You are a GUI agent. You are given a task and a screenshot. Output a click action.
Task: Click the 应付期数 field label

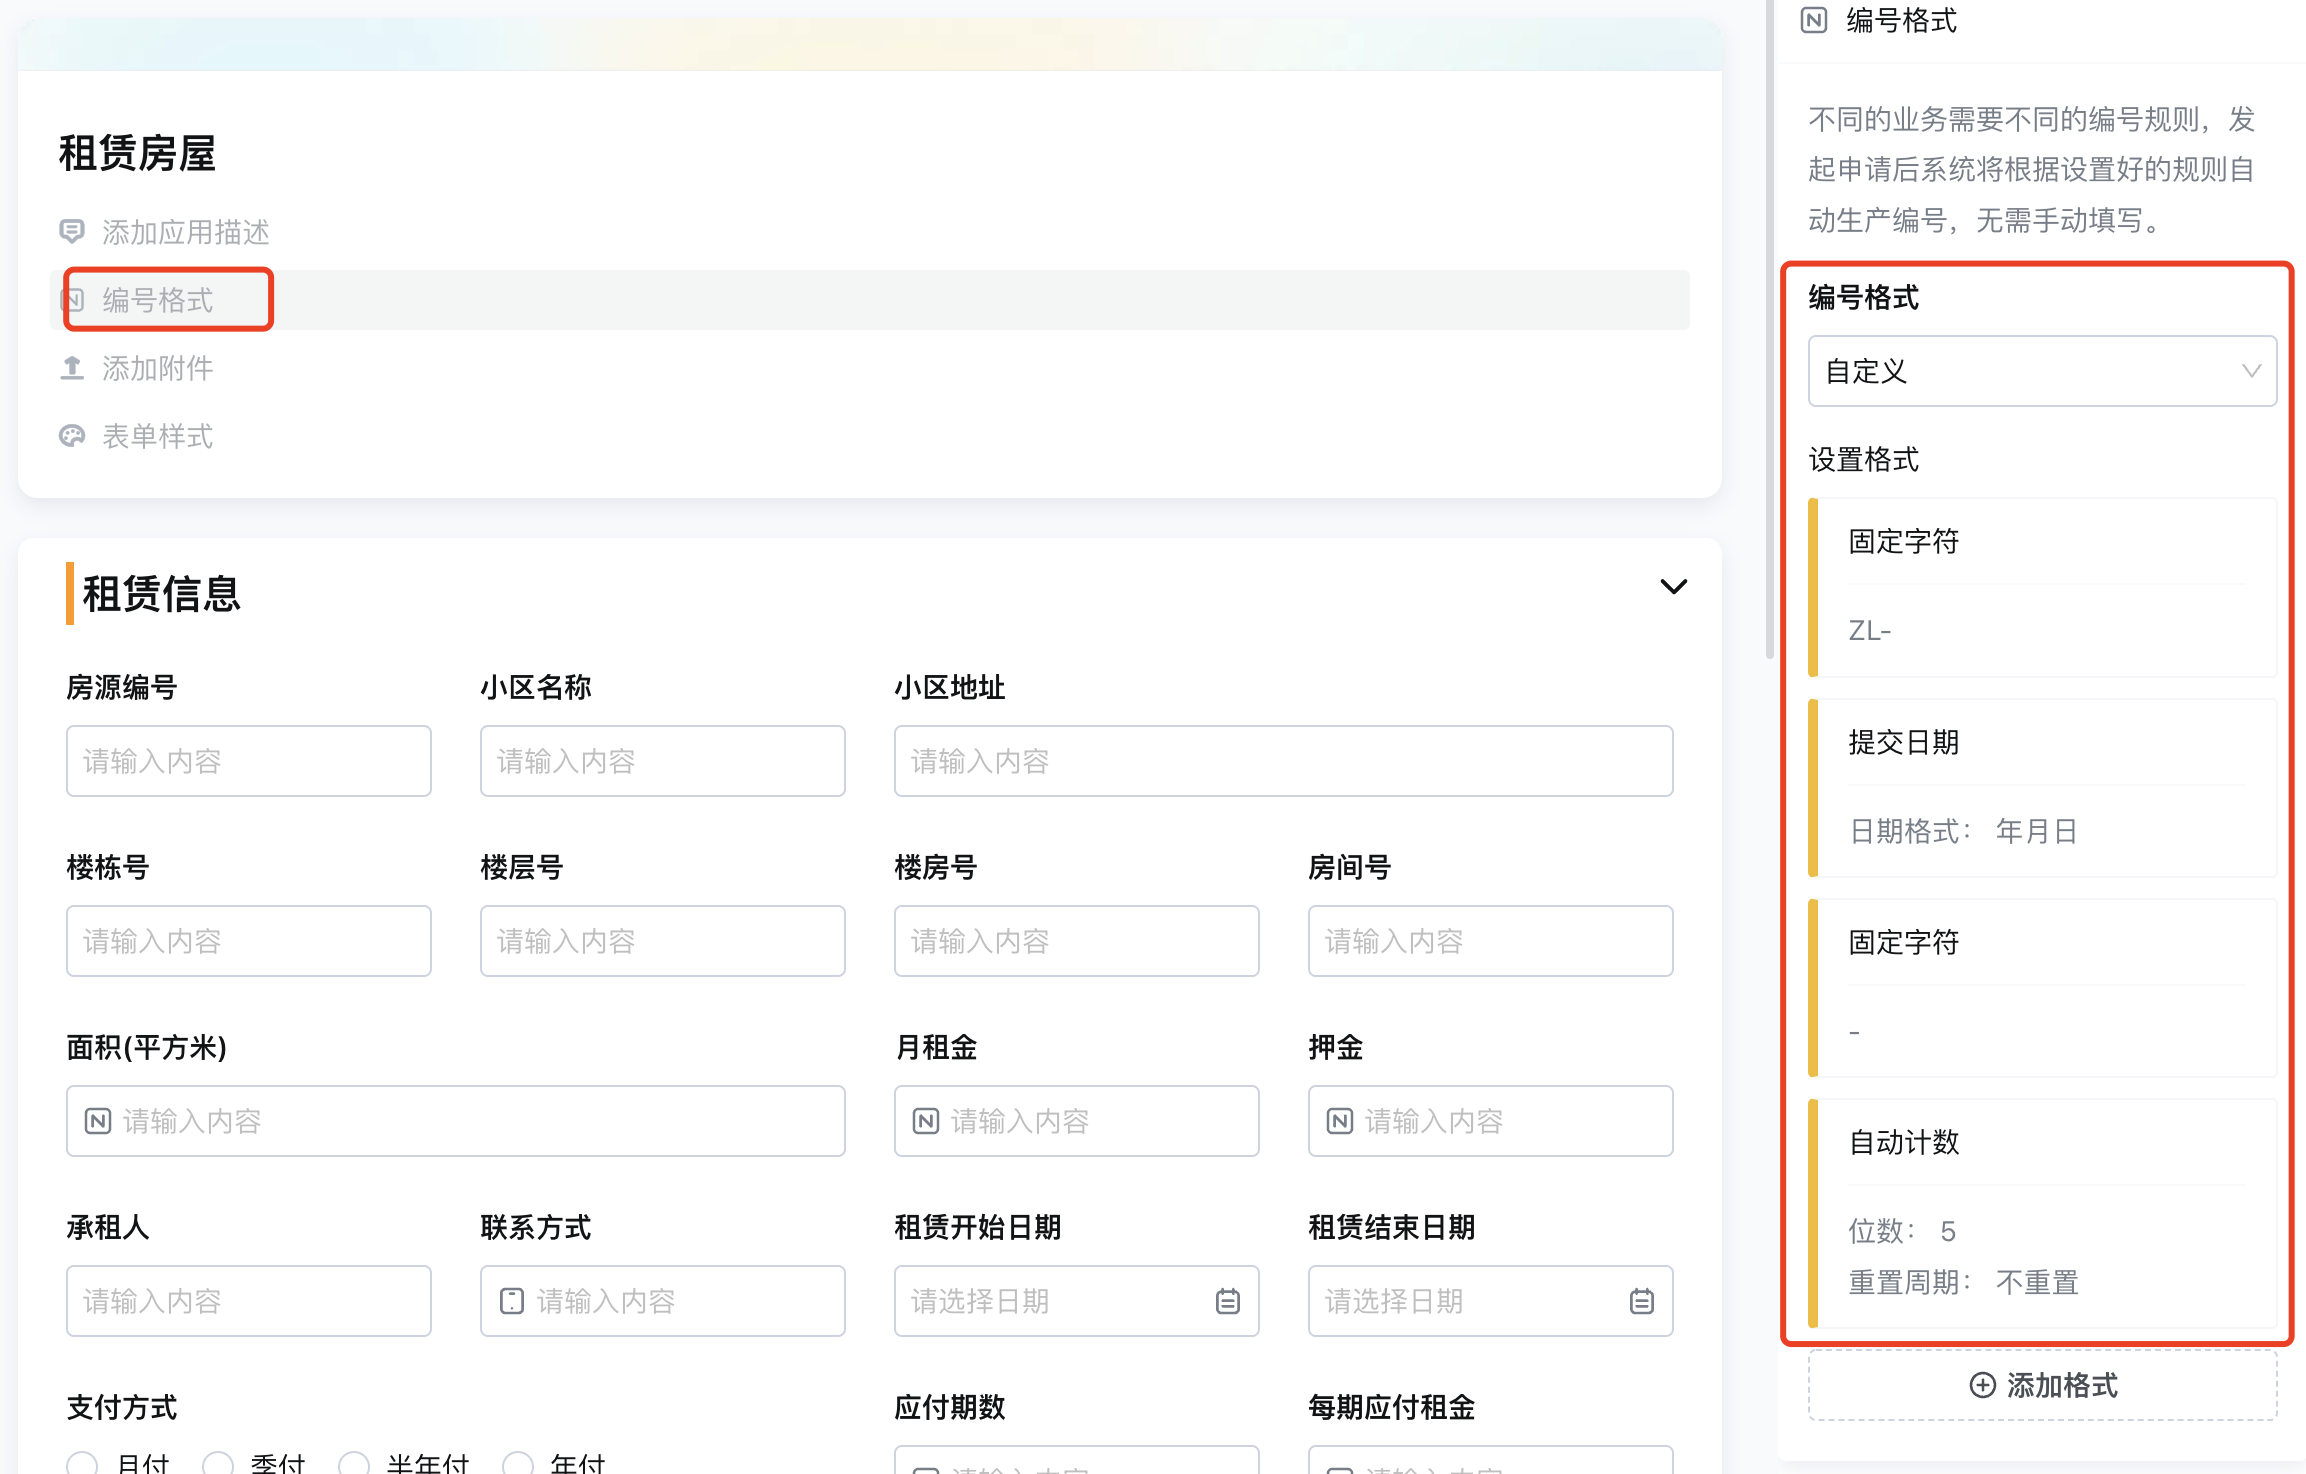tap(950, 1407)
